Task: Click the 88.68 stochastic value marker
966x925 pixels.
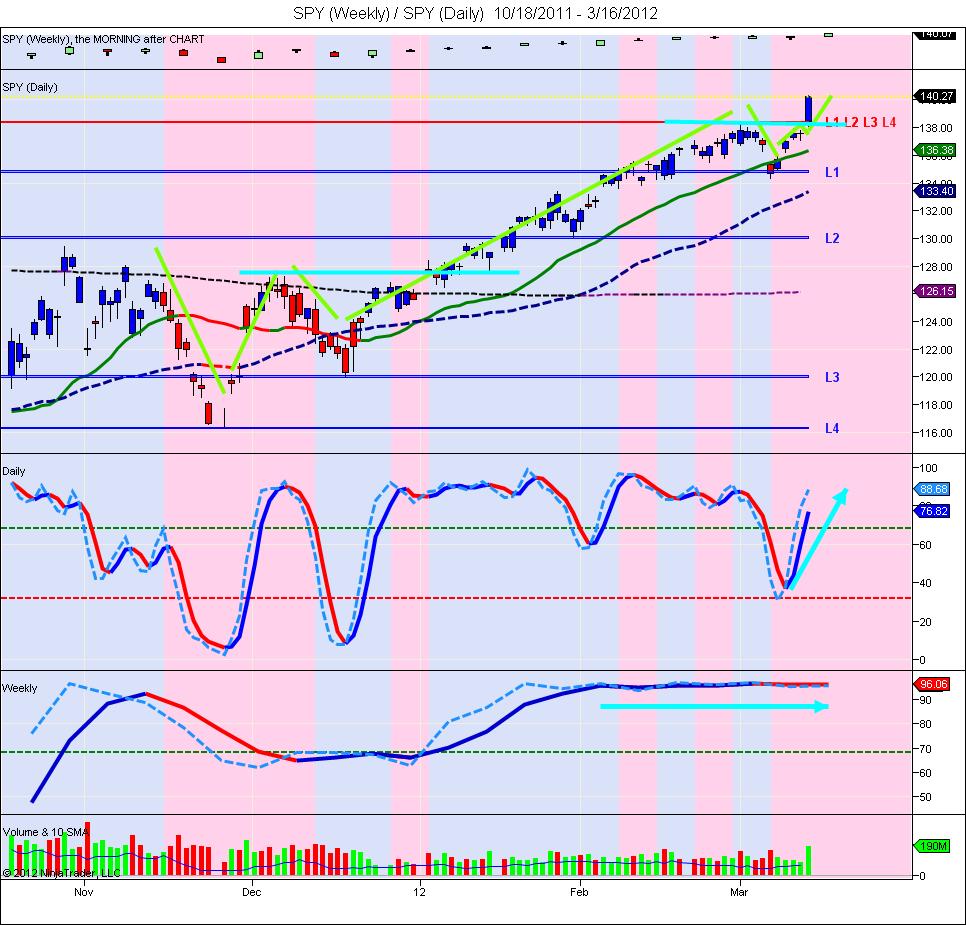Action: coord(934,489)
